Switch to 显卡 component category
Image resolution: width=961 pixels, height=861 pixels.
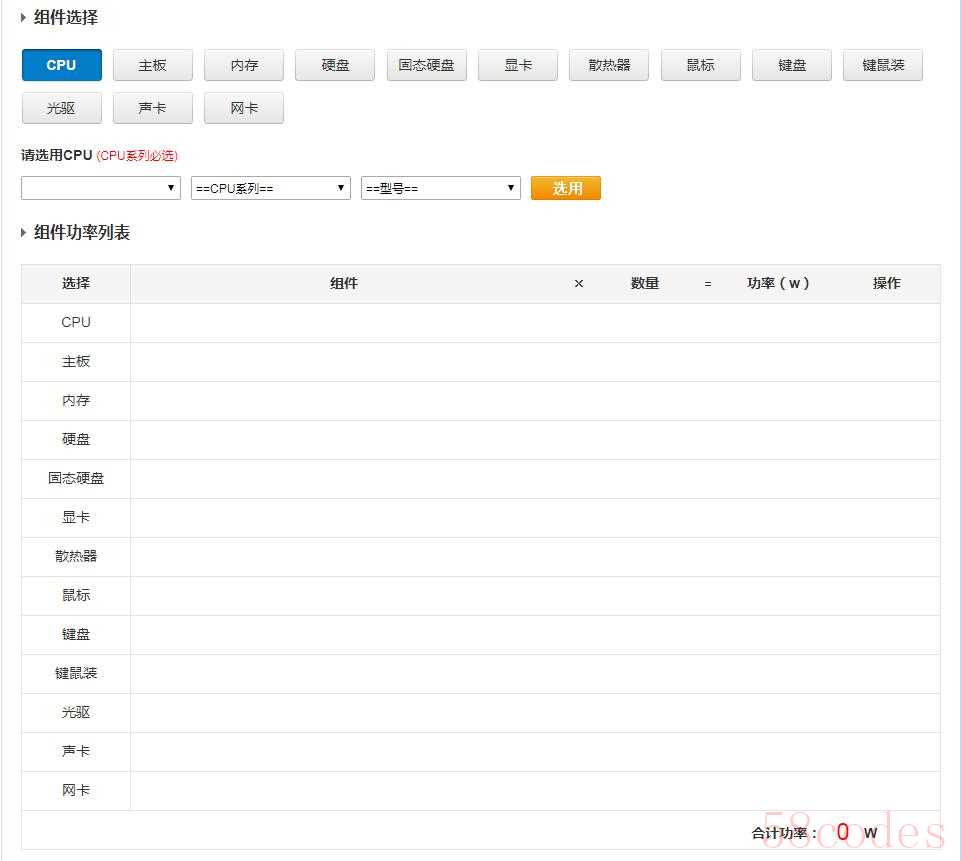point(518,65)
